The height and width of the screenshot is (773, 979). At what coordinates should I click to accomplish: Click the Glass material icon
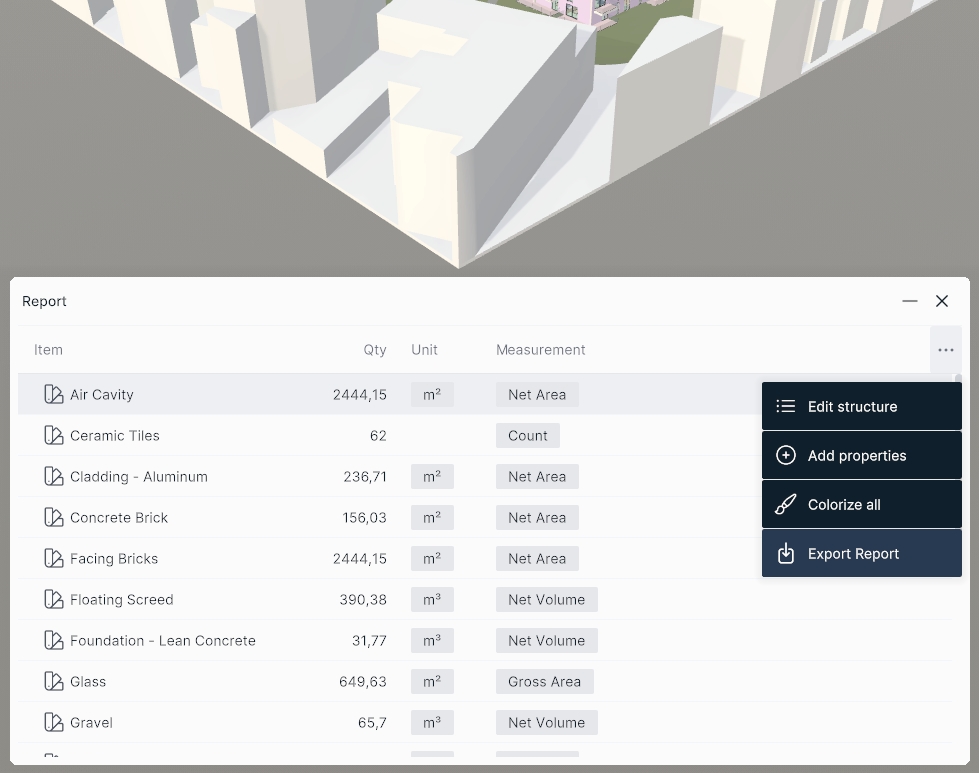pyautogui.click(x=54, y=682)
